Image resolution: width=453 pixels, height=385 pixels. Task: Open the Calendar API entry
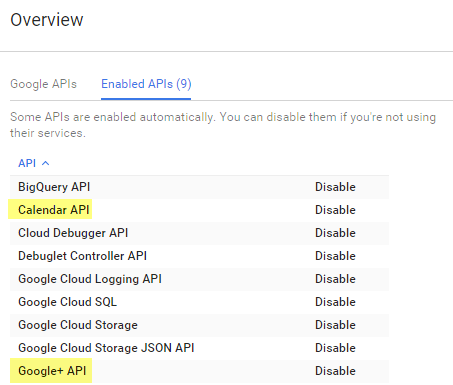coord(54,210)
